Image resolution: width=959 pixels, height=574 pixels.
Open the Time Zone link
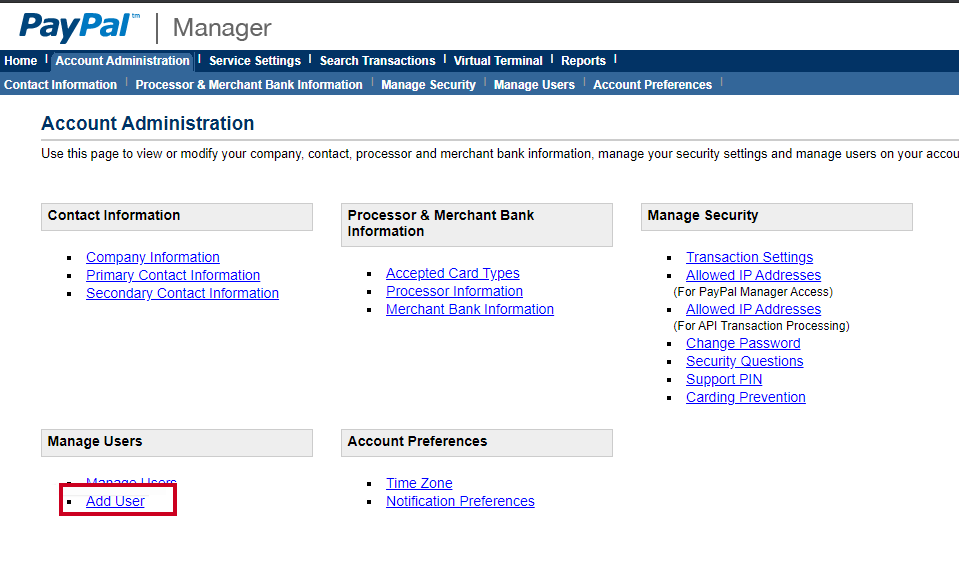click(x=419, y=484)
